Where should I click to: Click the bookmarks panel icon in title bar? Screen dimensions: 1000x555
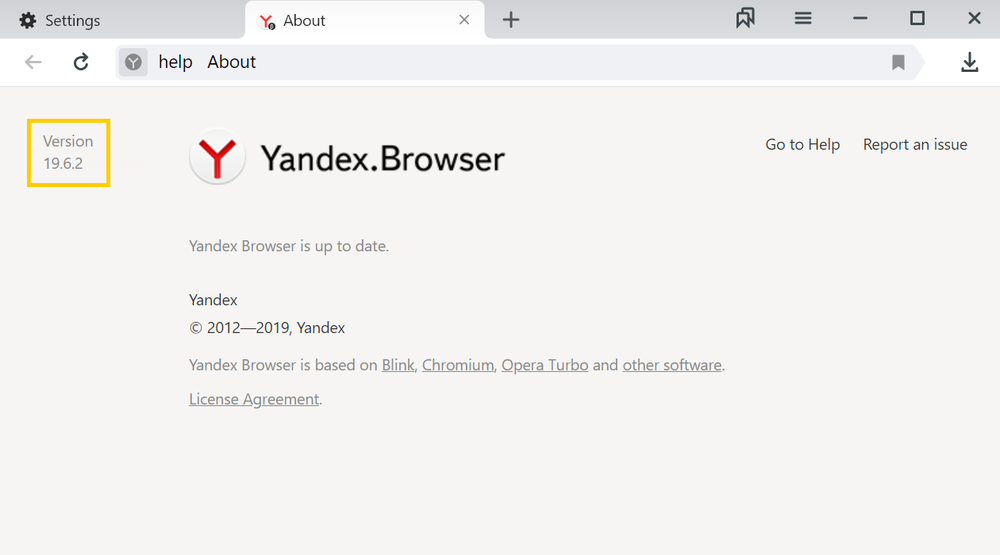click(x=745, y=19)
